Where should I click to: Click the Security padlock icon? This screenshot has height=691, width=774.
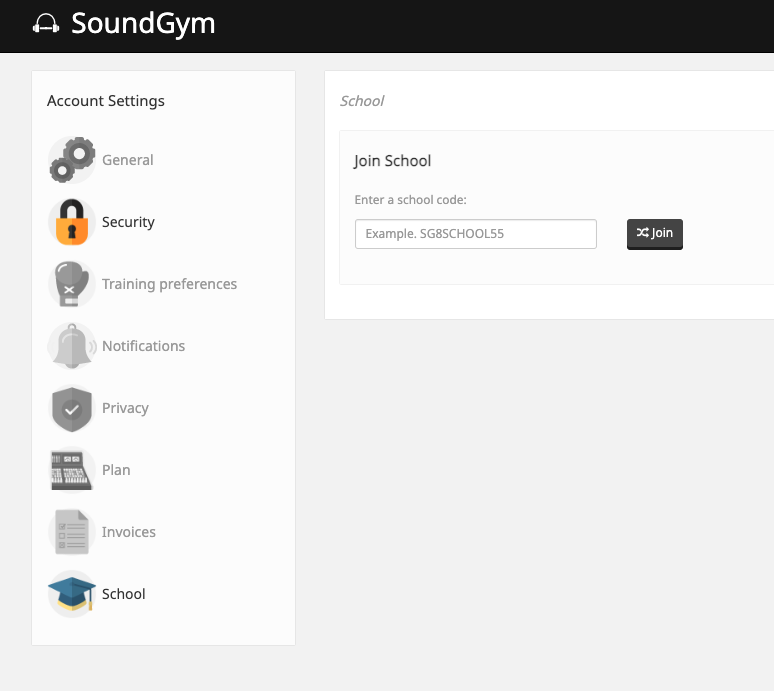click(x=72, y=222)
